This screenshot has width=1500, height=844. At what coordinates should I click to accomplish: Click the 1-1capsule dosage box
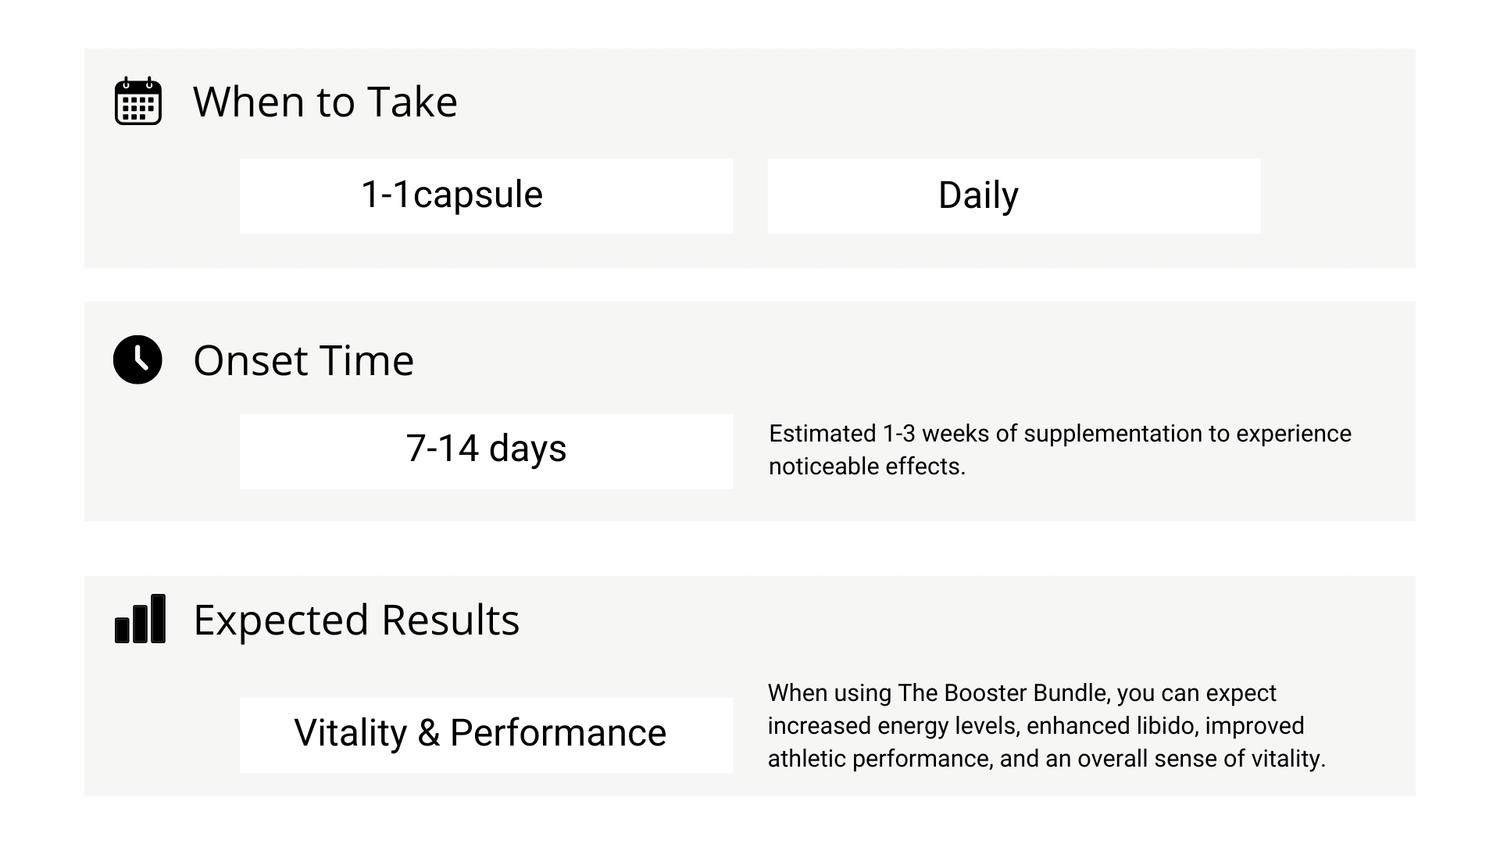[486, 196]
